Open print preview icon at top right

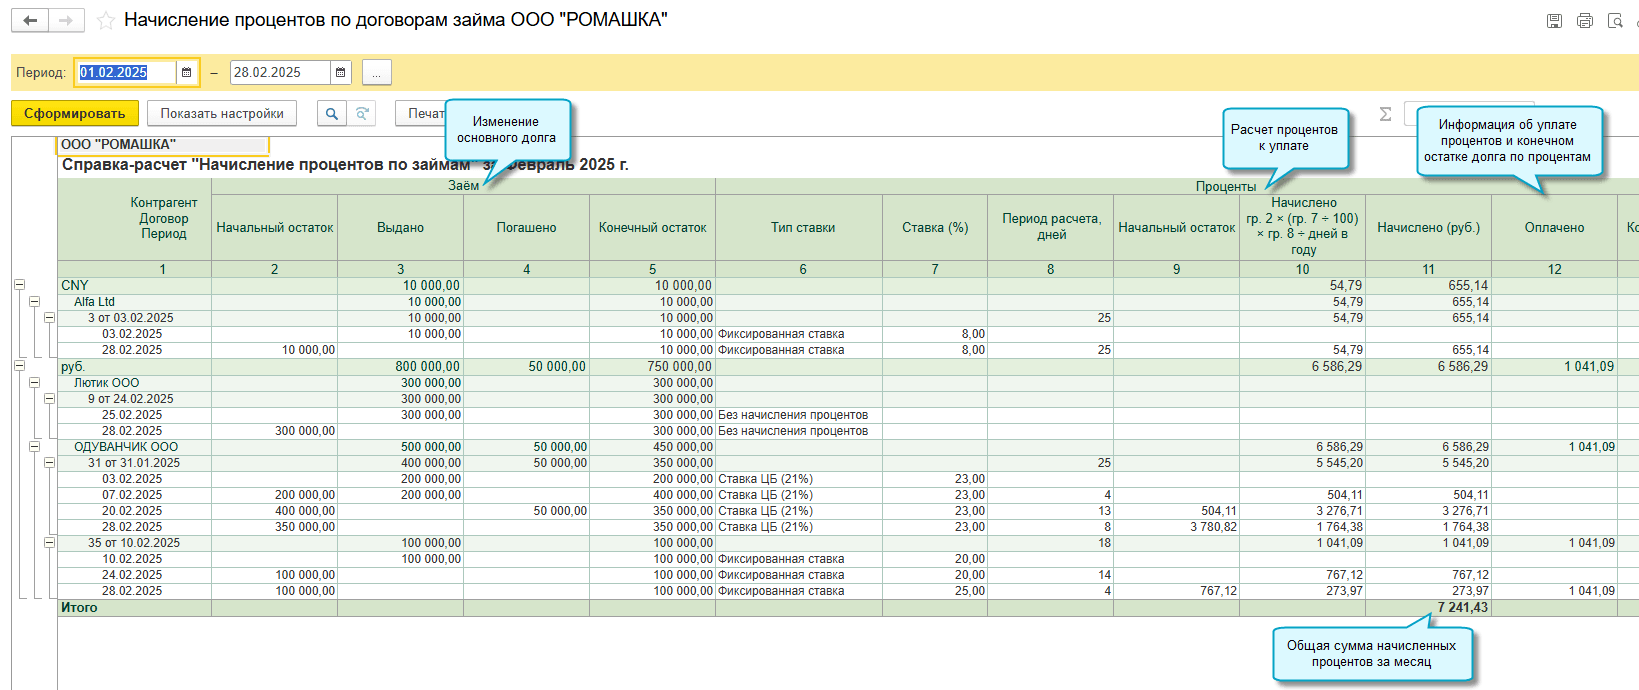click(x=1615, y=20)
